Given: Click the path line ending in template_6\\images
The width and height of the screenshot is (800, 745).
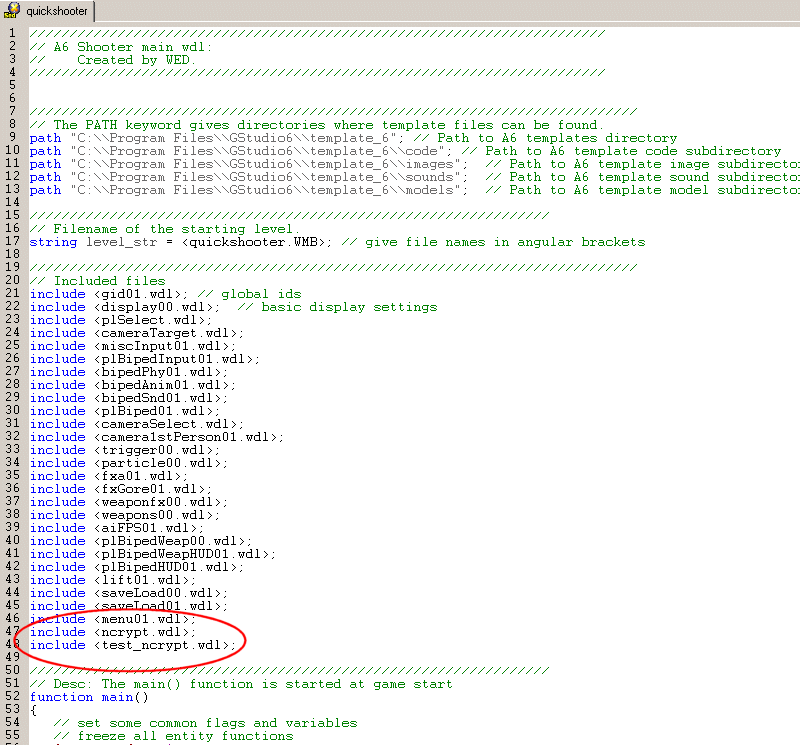Looking at the screenshot, I should pyautogui.click(x=415, y=164).
